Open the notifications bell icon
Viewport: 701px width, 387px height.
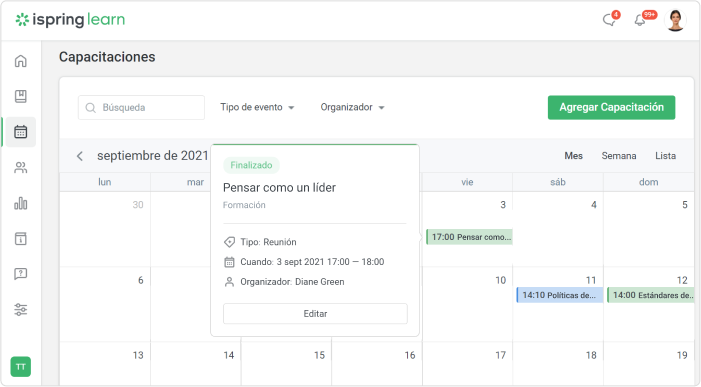[x=640, y=20]
